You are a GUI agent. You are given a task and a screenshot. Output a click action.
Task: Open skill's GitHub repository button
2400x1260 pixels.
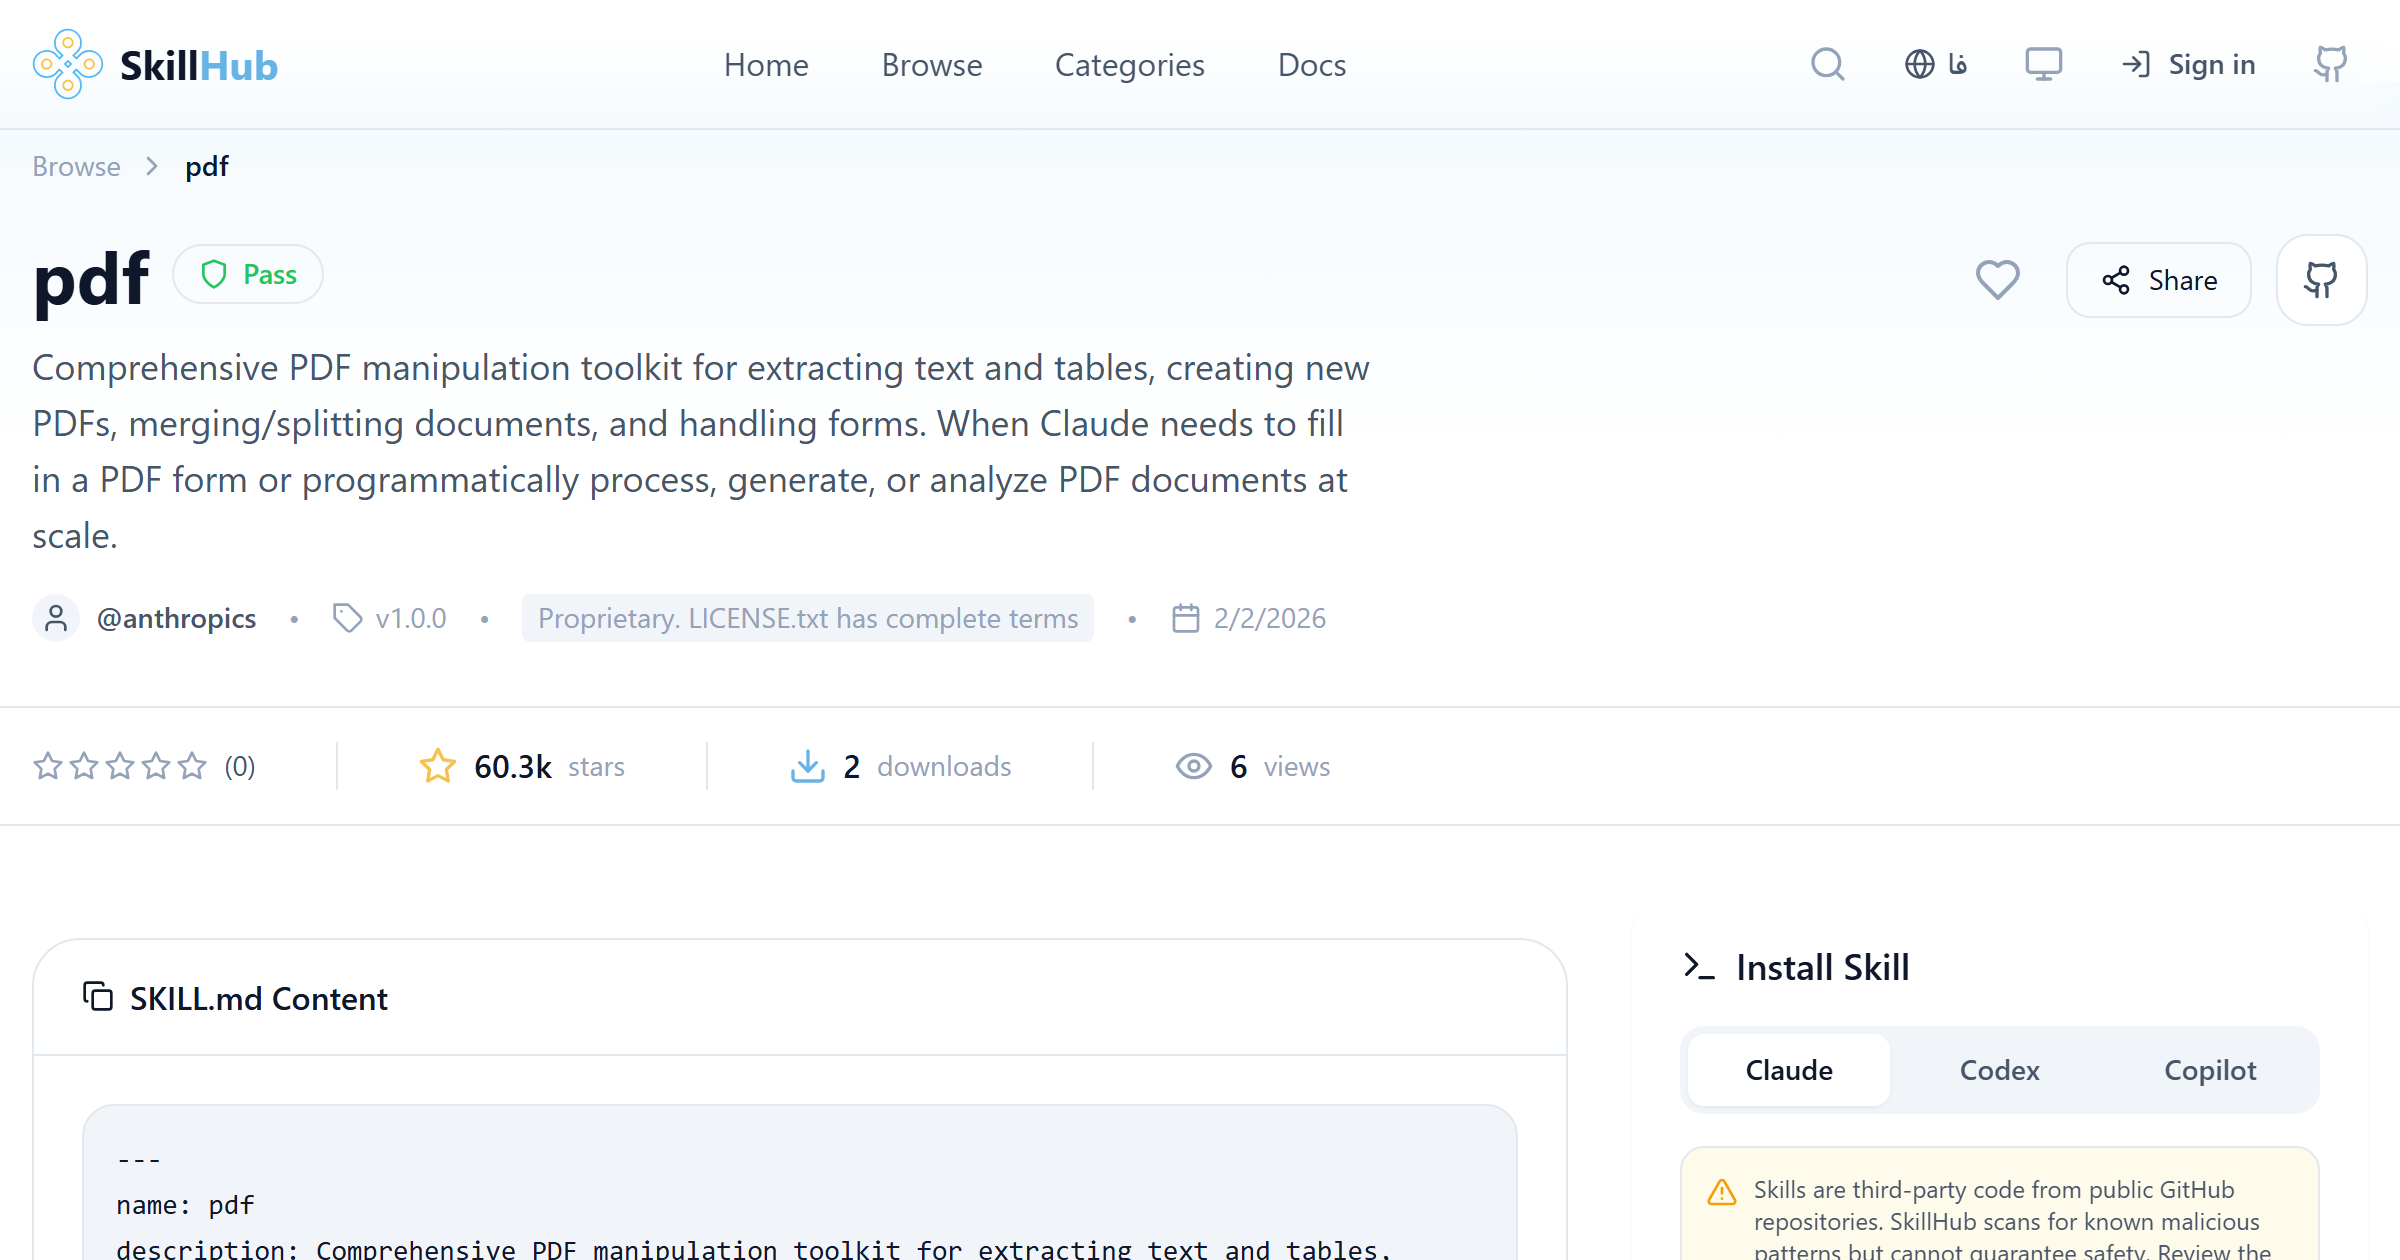point(2321,280)
